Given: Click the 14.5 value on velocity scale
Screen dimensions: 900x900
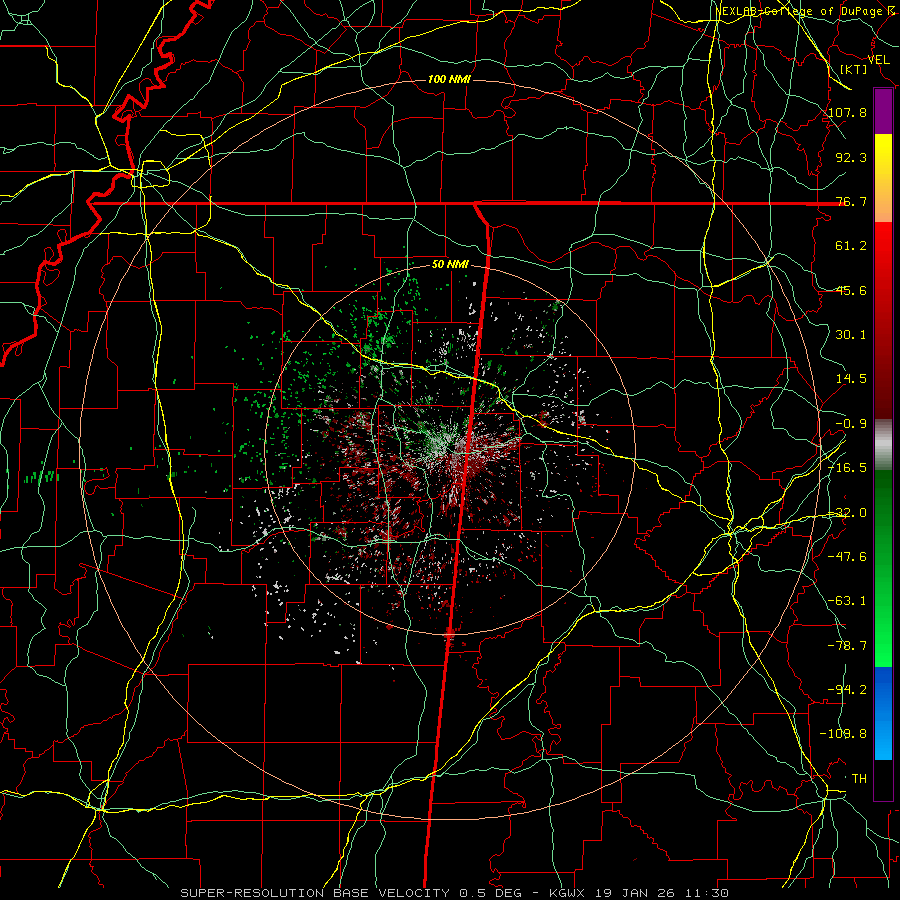Looking at the screenshot, I should 851,379.
